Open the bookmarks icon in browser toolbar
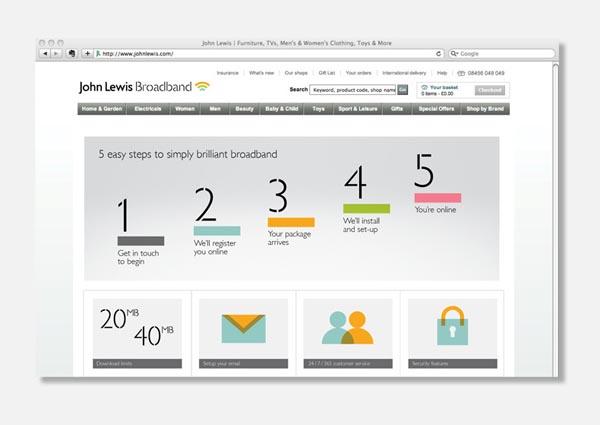This screenshot has height=425, width=600. 72,54
